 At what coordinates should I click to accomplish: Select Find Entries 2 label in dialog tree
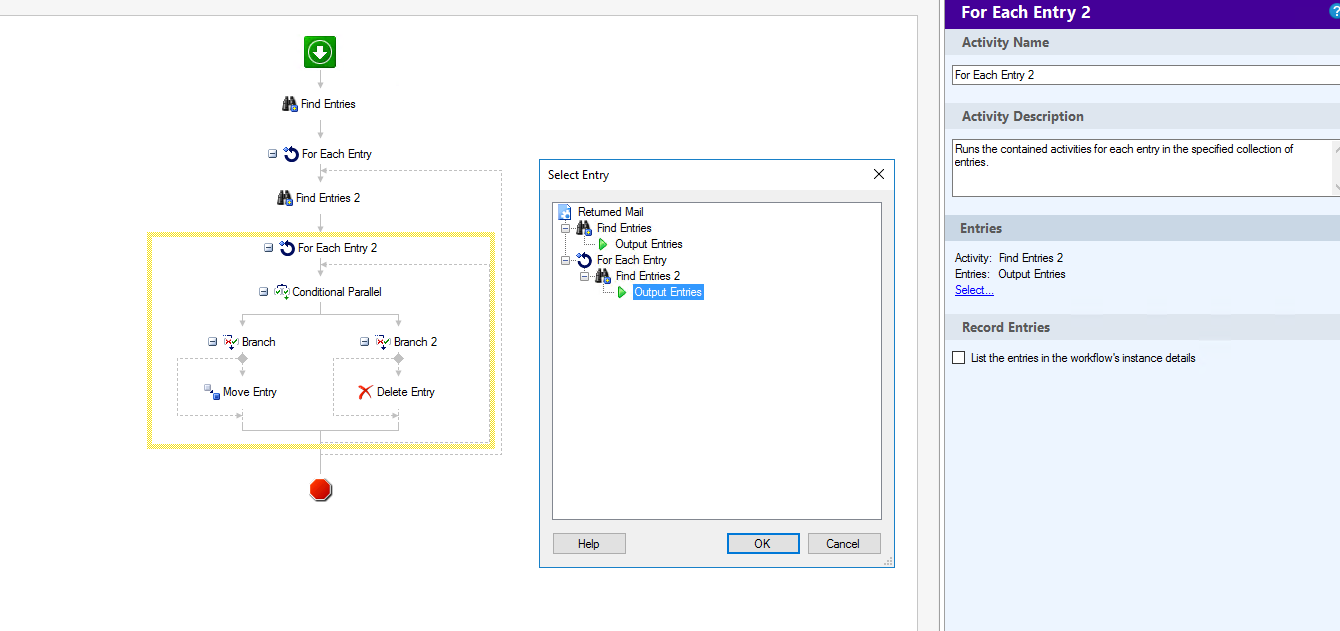648,276
